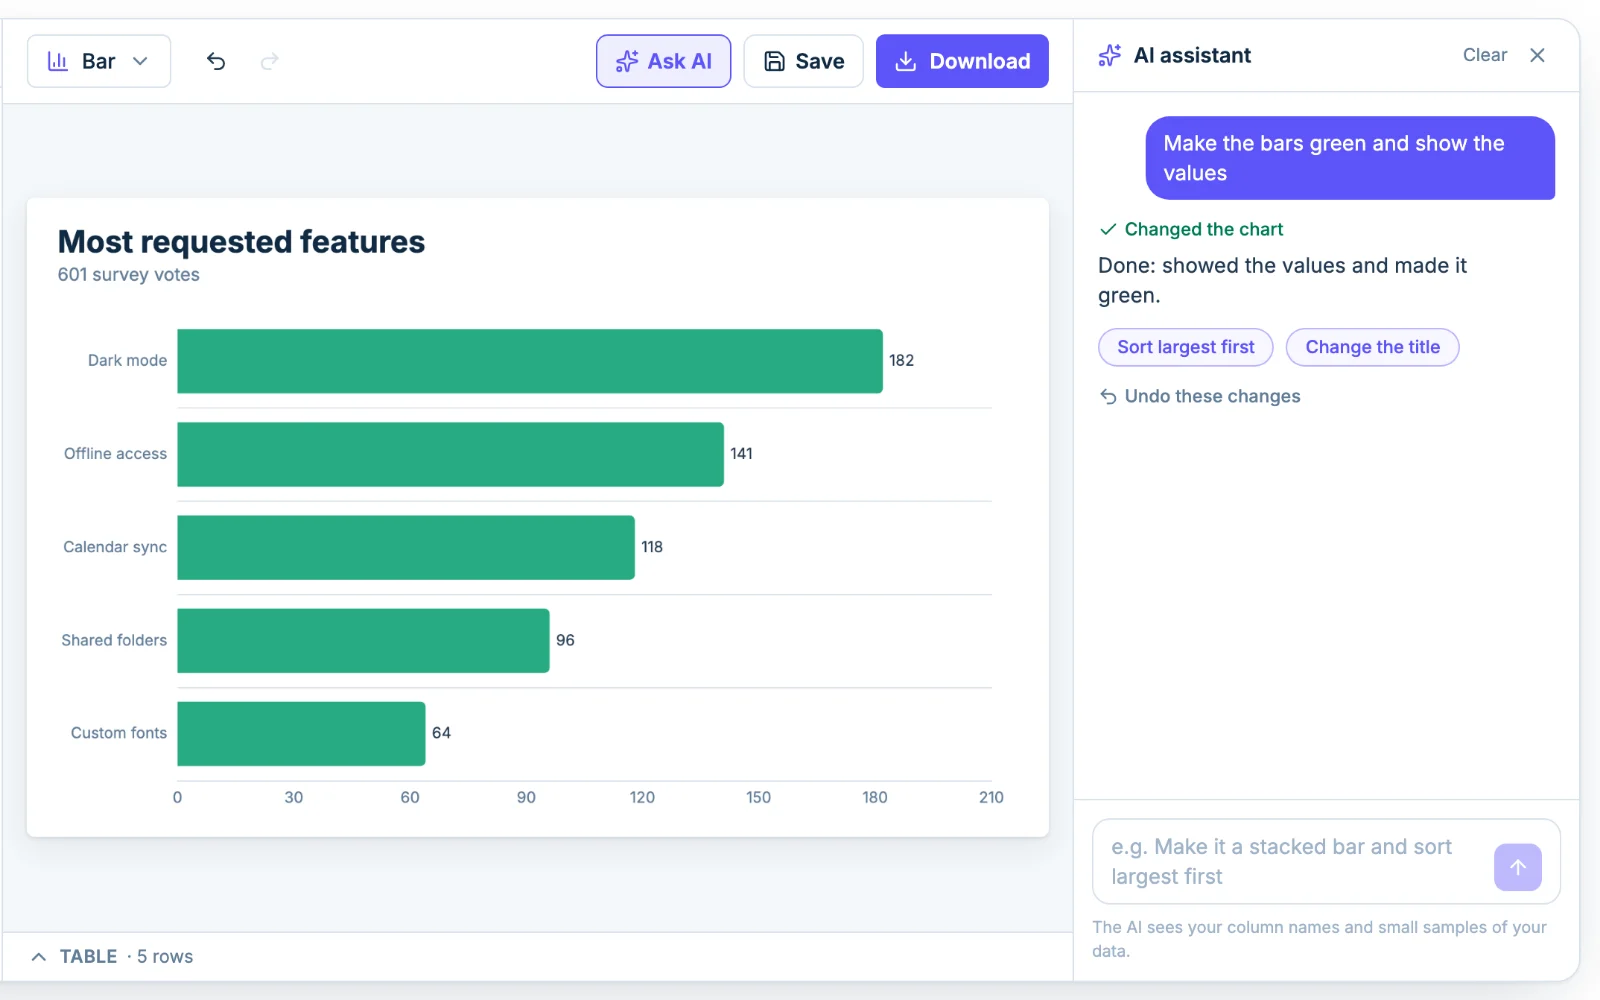Click the Custom fonts axis label
This screenshot has height=1000, width=1600.
(x=119, y=733)
